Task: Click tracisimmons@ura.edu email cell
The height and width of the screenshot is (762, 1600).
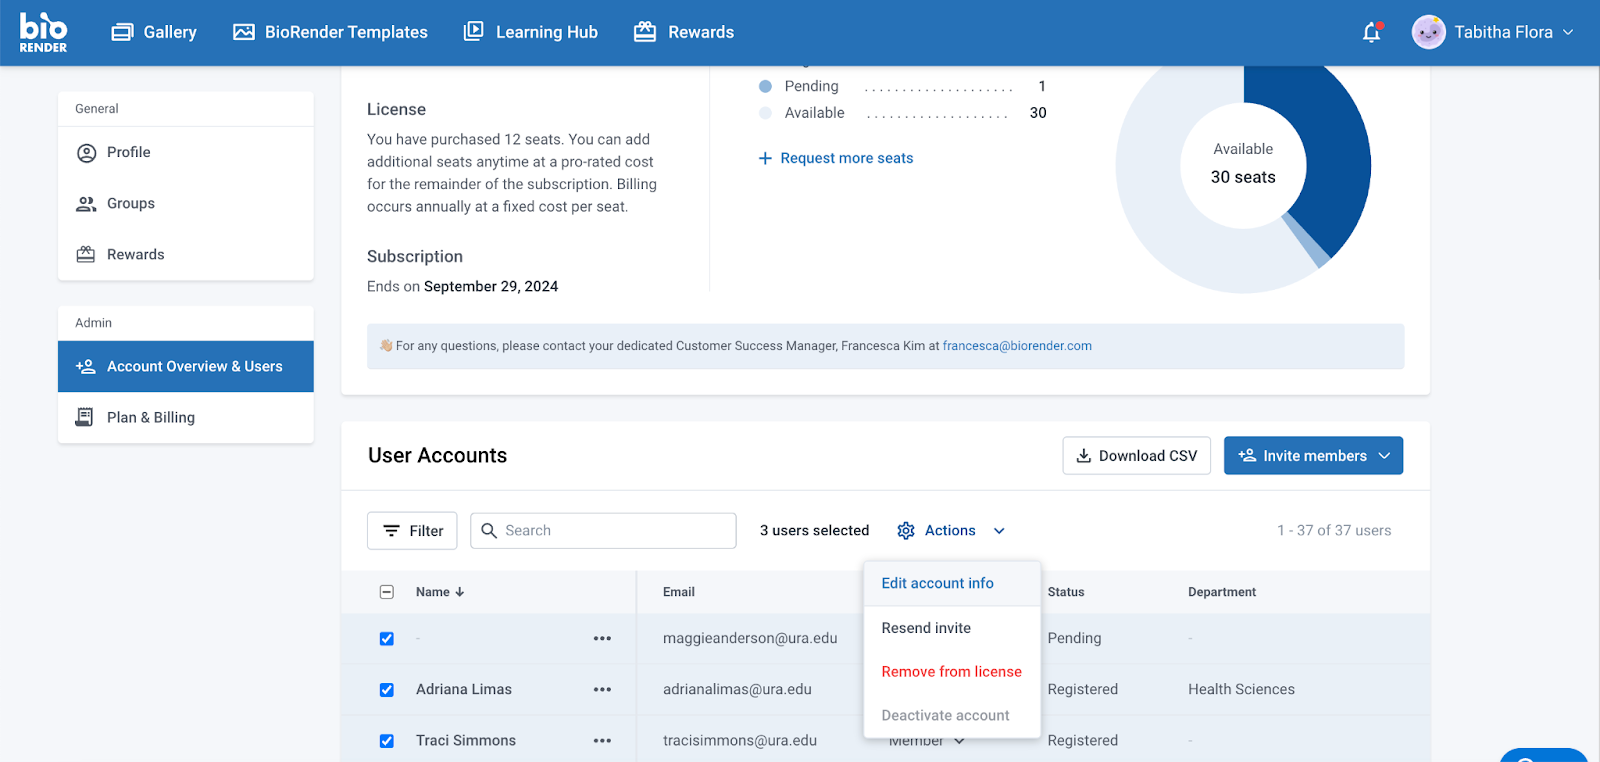Action: click(740, 740)
